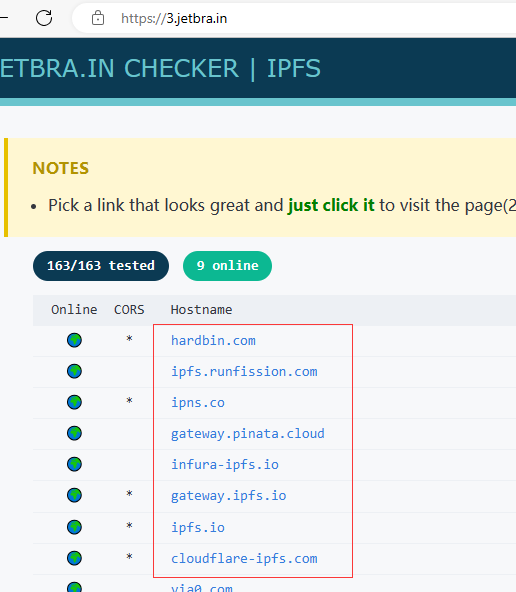Visit the ipfs.io hostname link
Screen dimensions: 516x592
coord(198,527)
